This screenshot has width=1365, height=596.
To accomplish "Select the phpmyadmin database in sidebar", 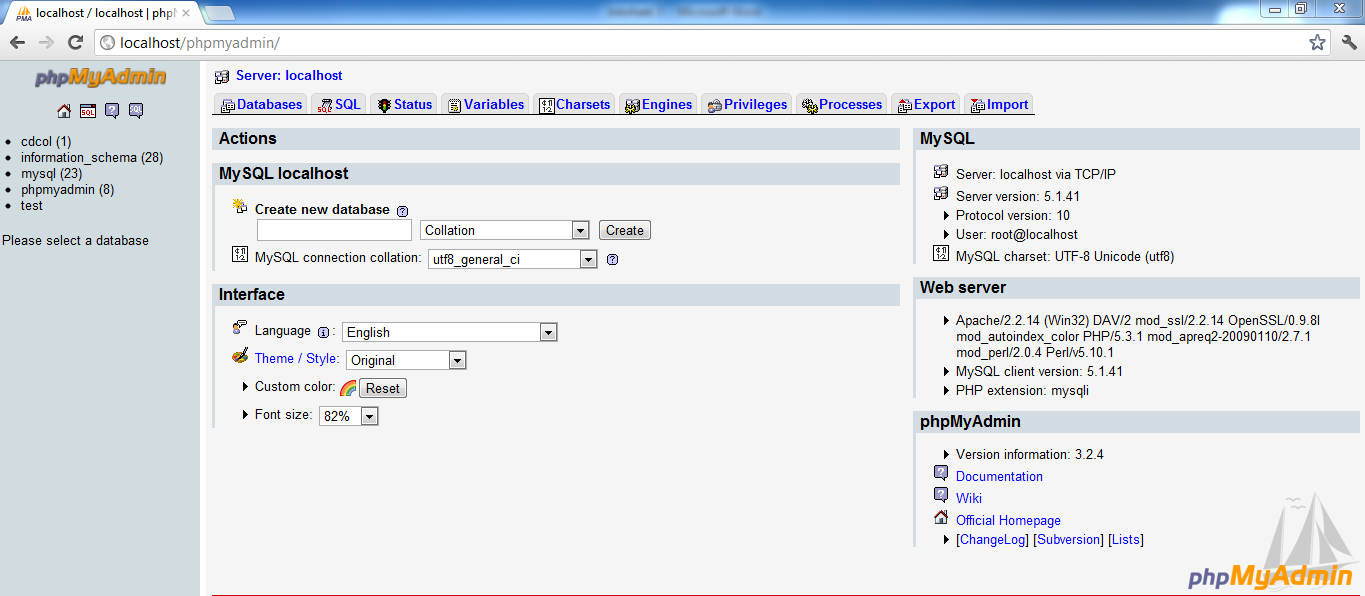I will point(68,190).
